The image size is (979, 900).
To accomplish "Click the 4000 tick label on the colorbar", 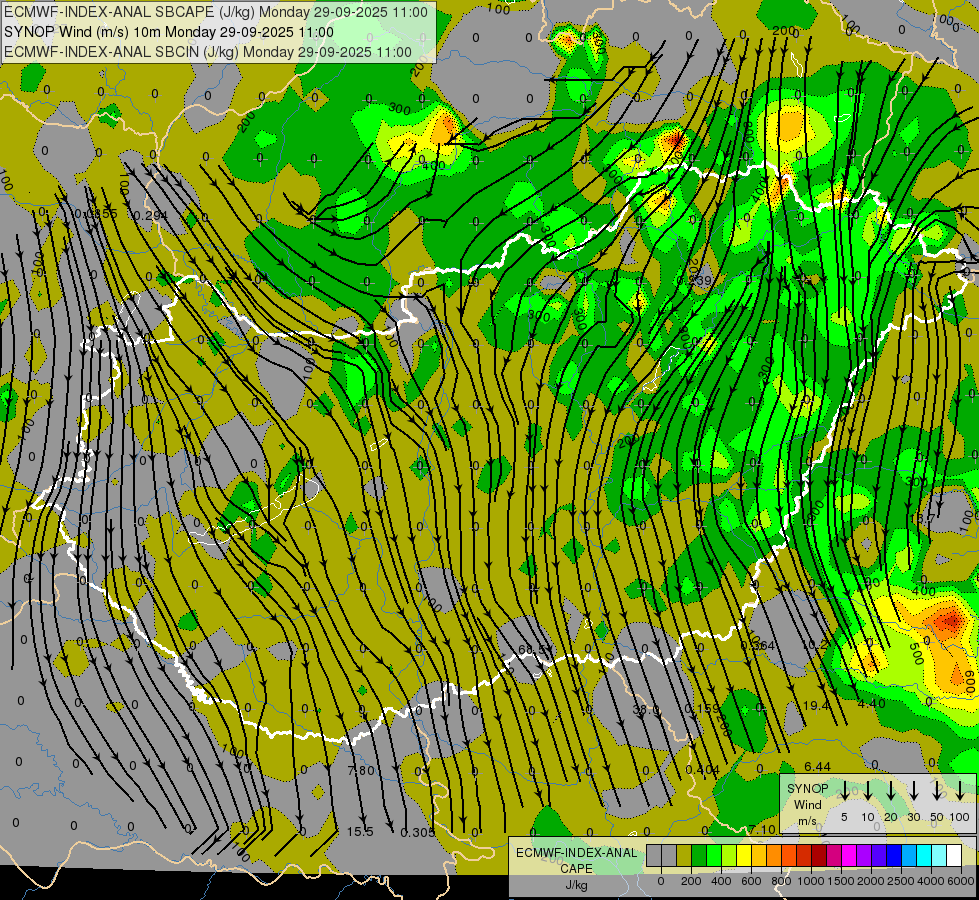I will coord(930,881).
